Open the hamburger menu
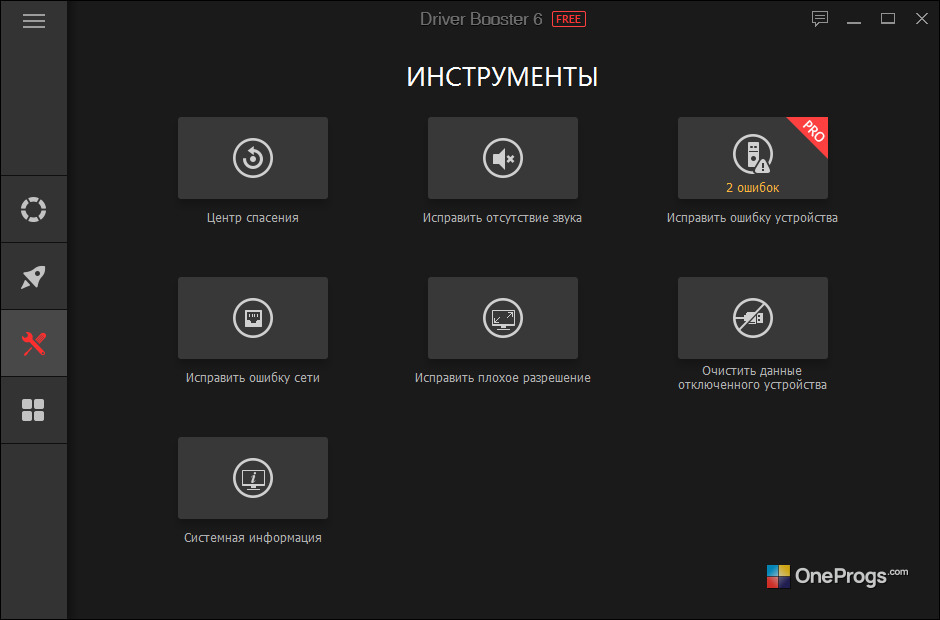 pyautogui.click(x=34, y=21)
